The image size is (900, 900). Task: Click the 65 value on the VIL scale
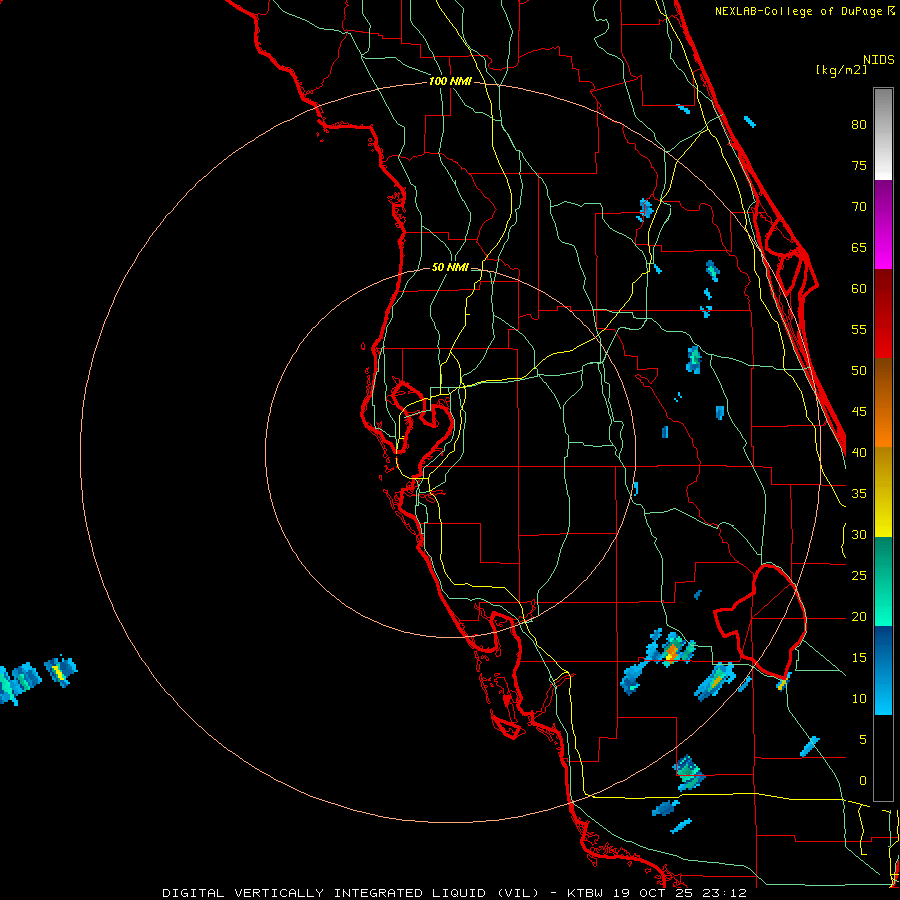click(x=859, y=248)
